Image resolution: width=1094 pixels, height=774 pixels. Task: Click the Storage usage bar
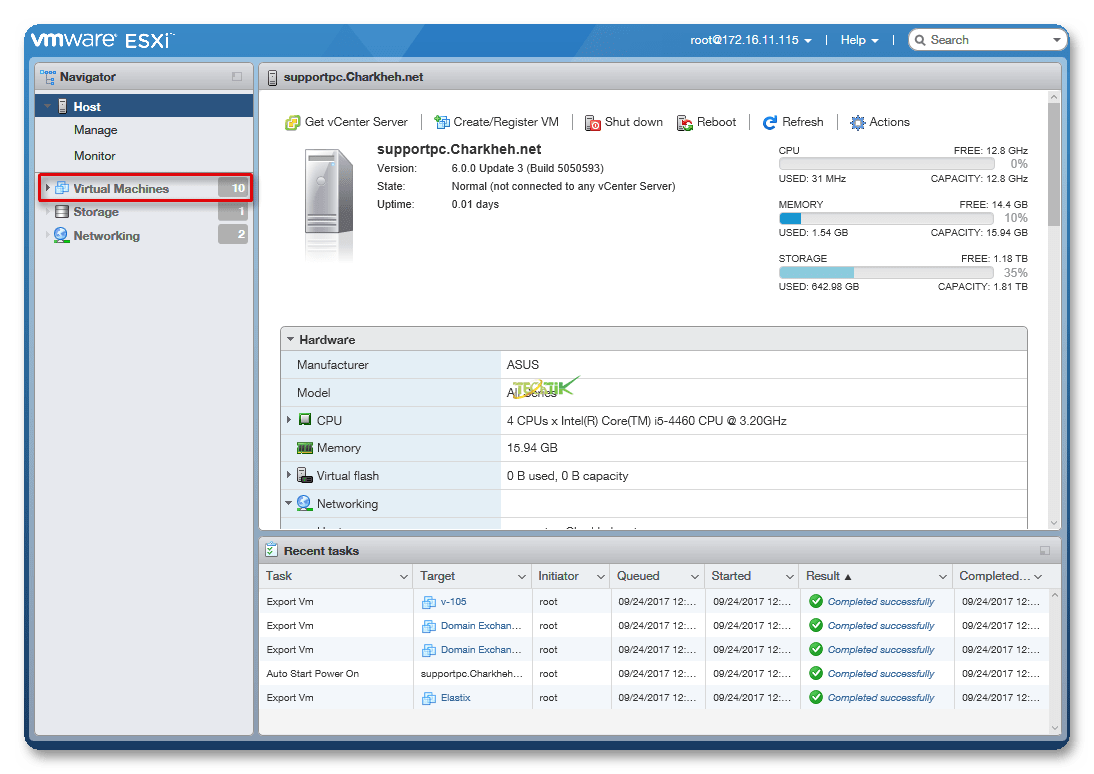(886, 272)
